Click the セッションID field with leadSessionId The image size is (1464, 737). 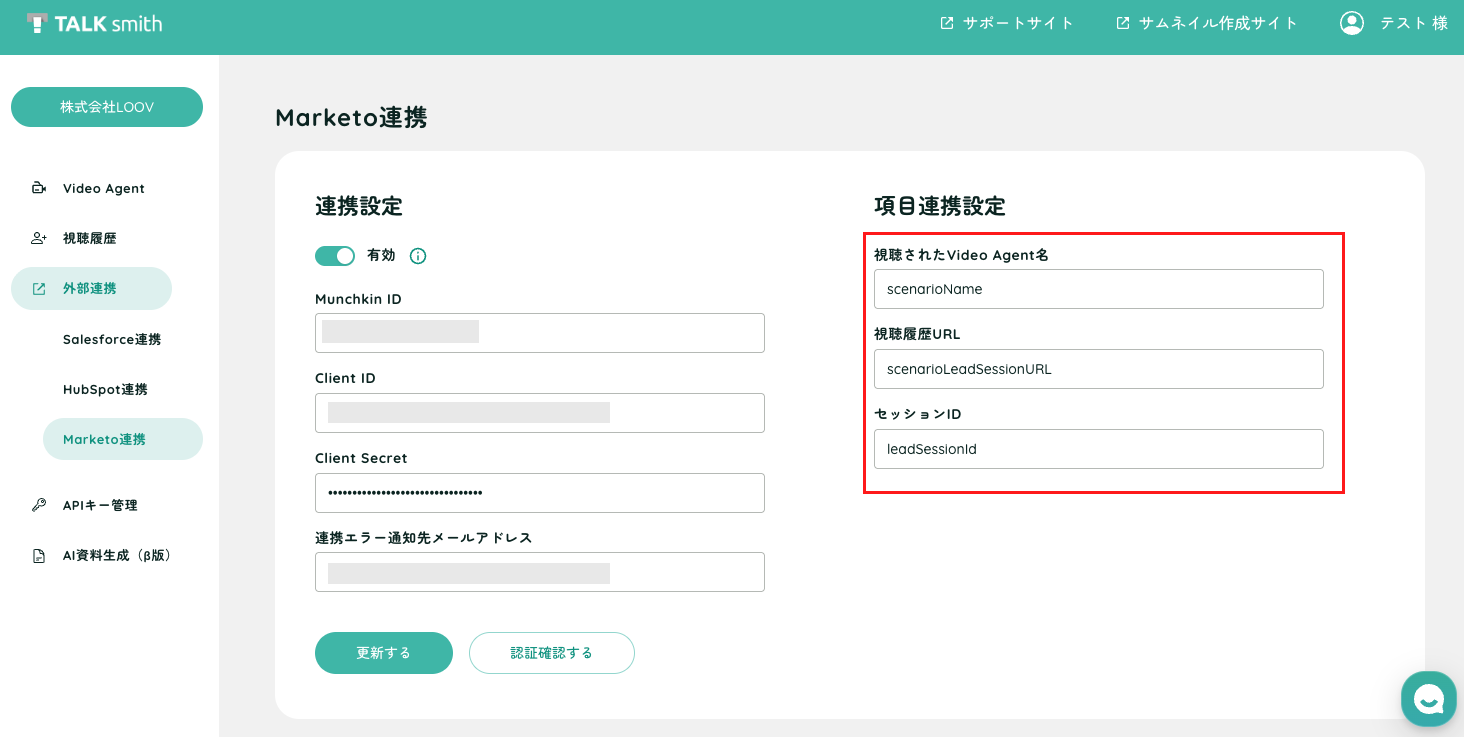tap(1099, 449)
